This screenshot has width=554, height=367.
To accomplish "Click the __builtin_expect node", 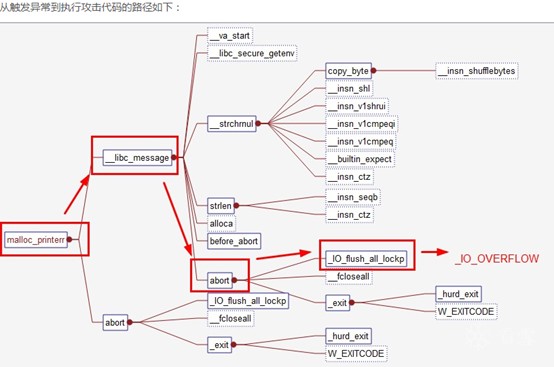I will click(x=360, y=159).
